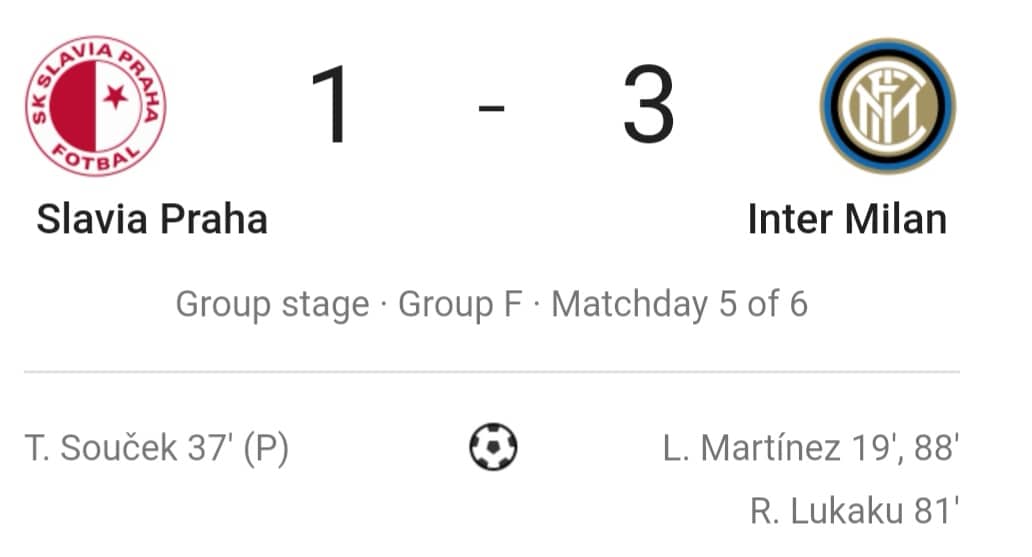
Task: Click the horizontal divider under match info
Action: tap(492, 372)
